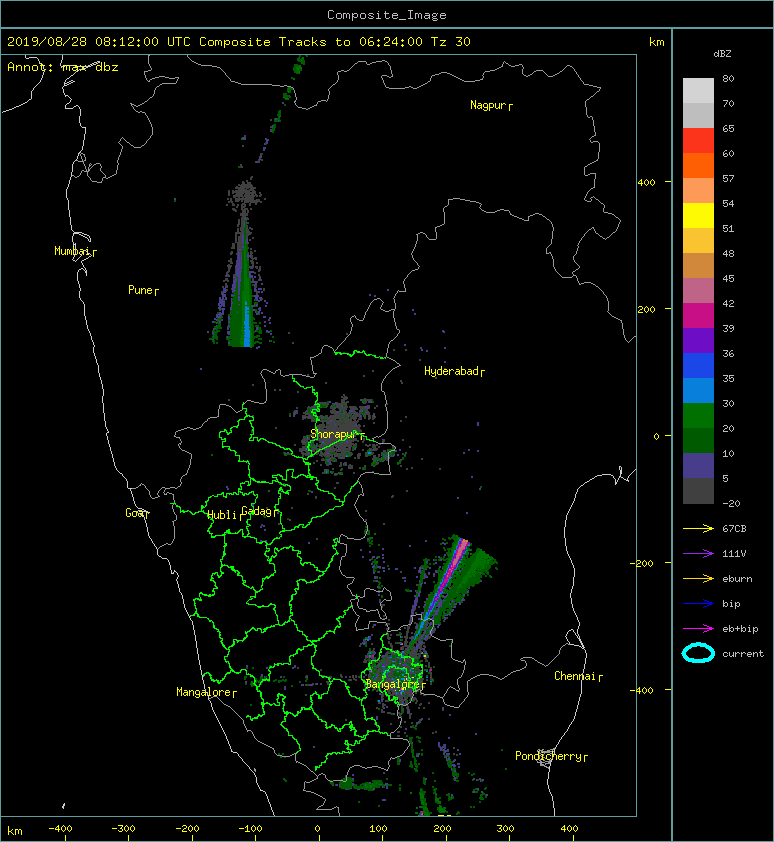Click the magenta eb+bip arrow legend icon

pos(698,628)
